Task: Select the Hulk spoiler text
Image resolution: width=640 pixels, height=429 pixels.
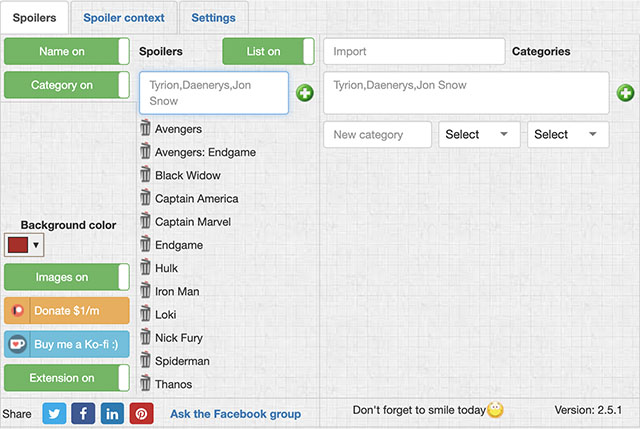Action: (x=167, y=268)
